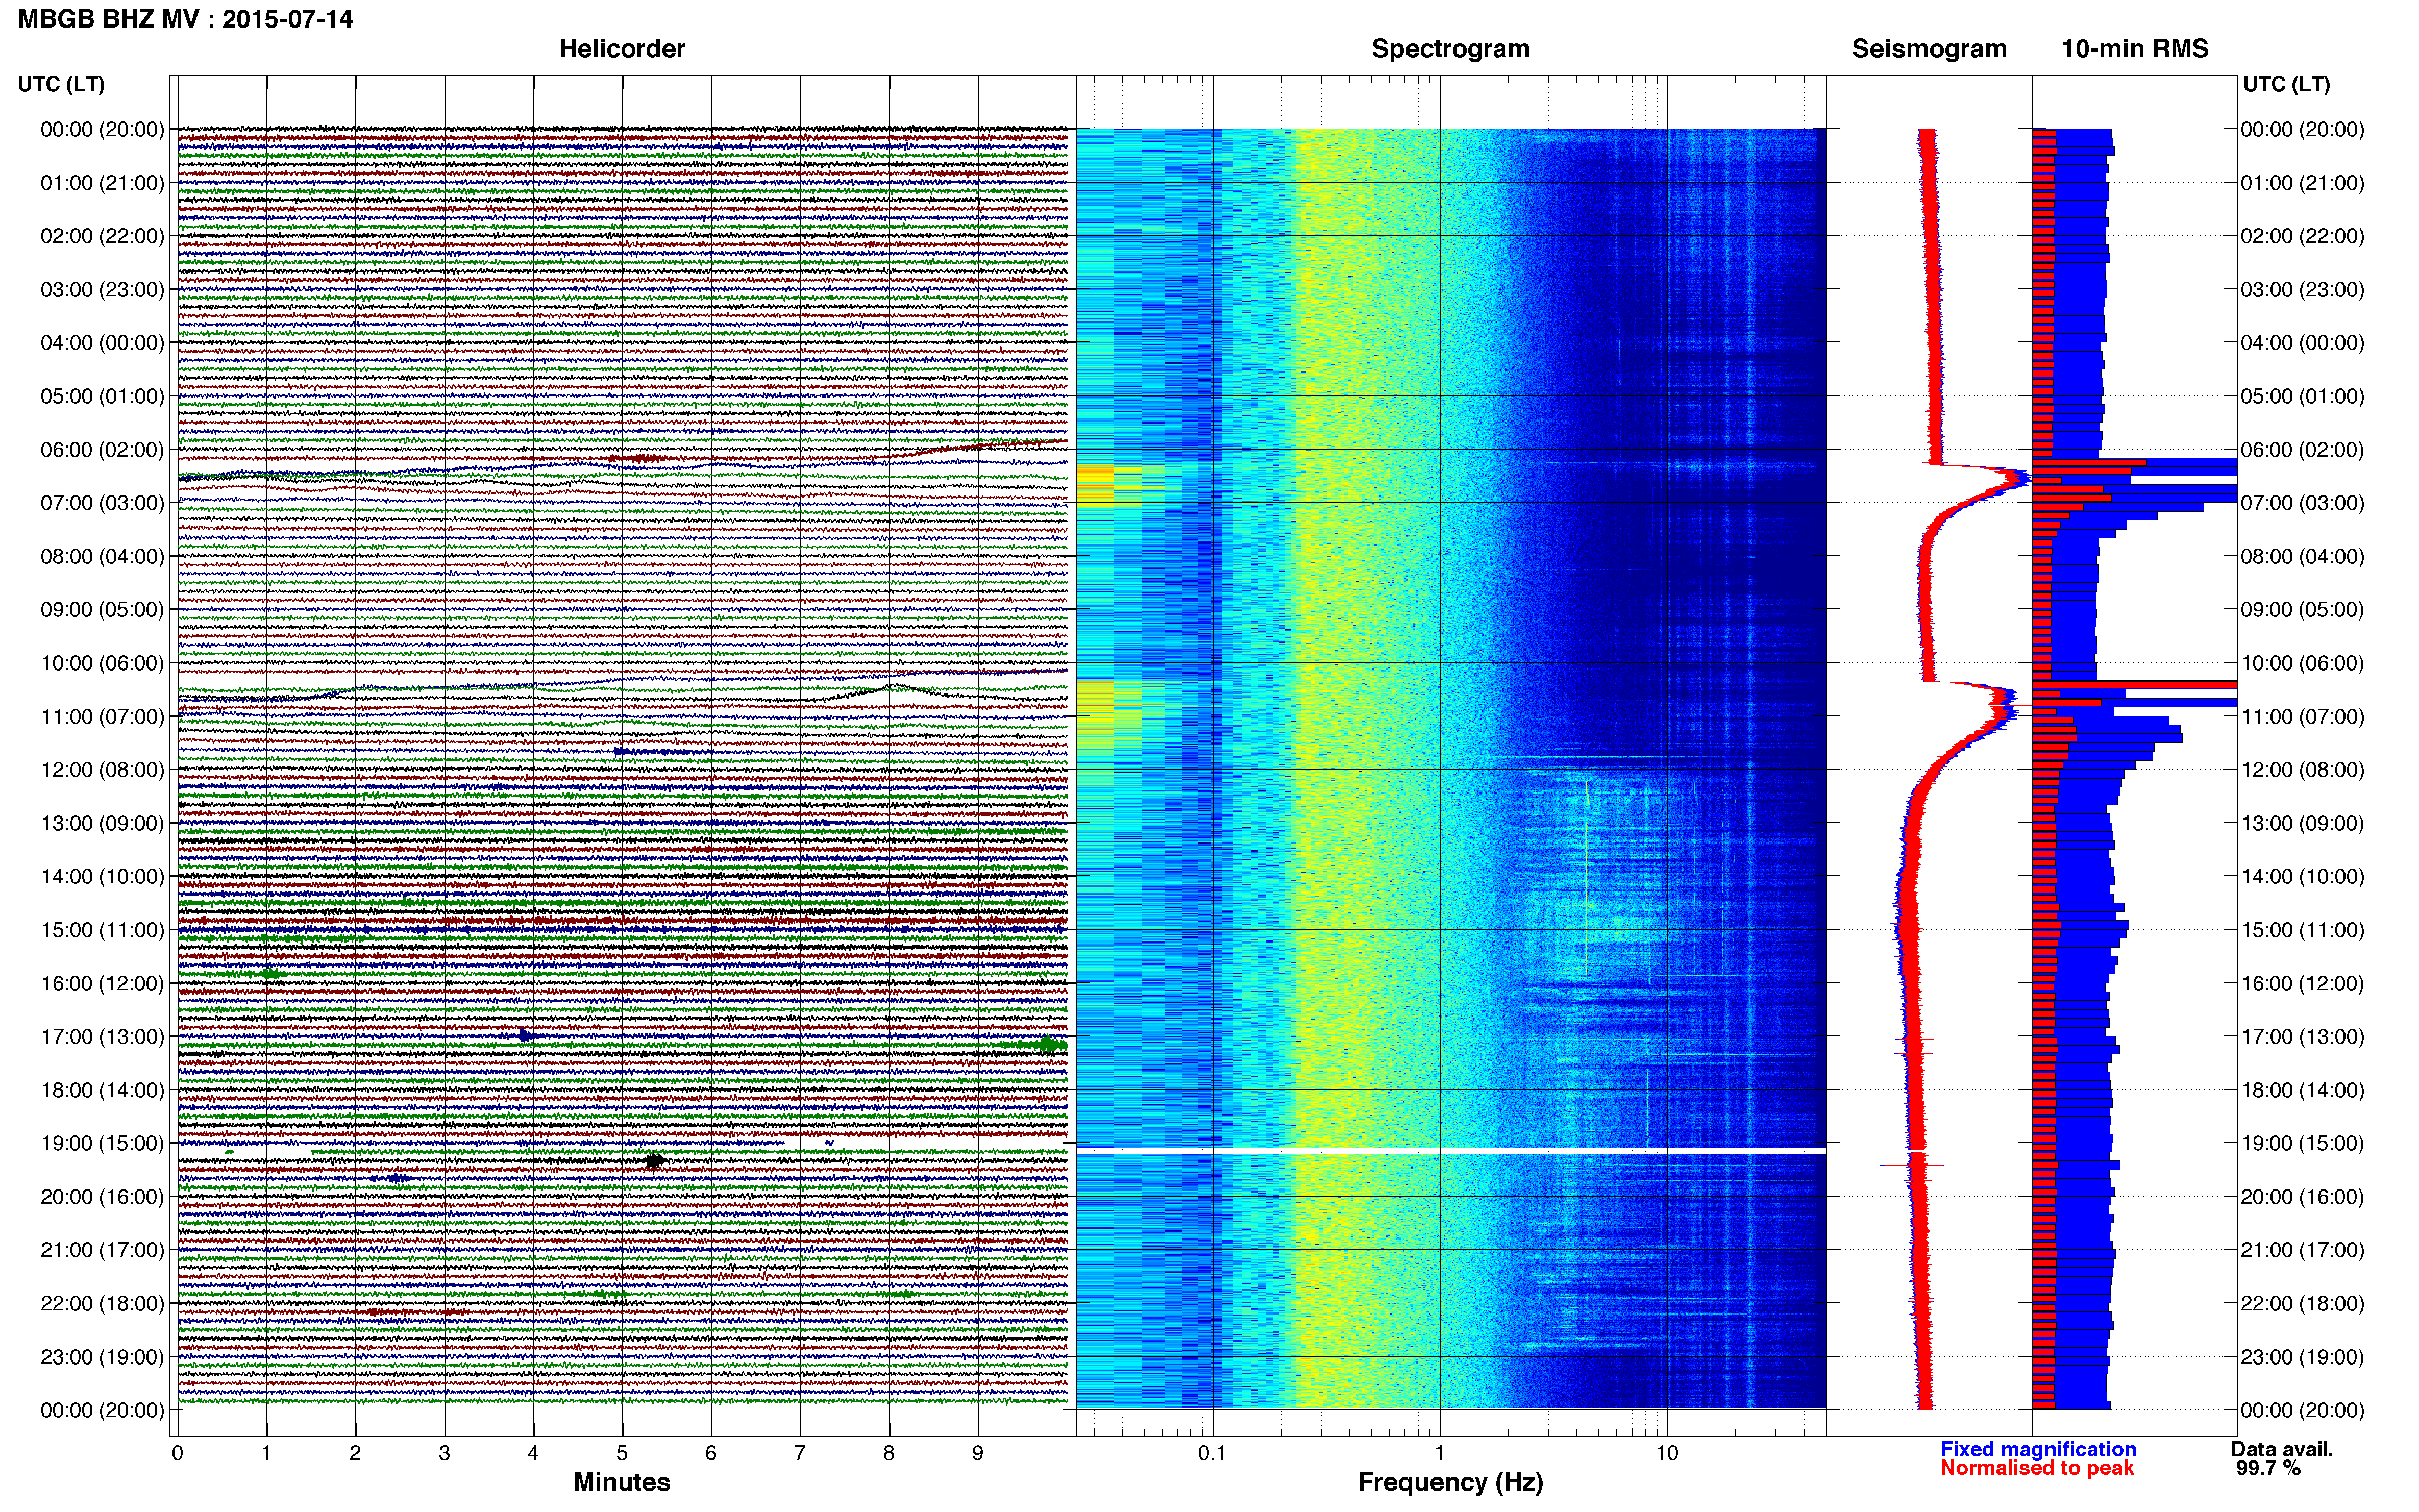Select the 'Seismogram' panel heading
The width and height of the screenshot is (2419, 1512).
pos(1929,49)
